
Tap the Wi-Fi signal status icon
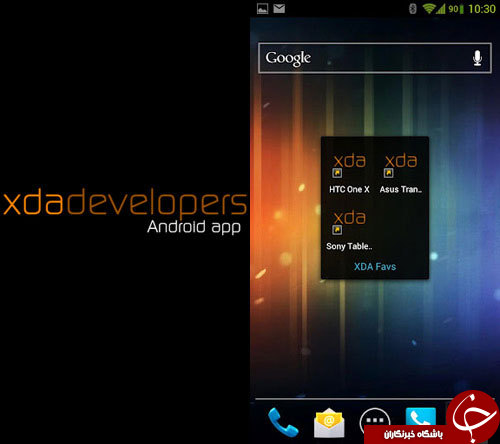429,9
